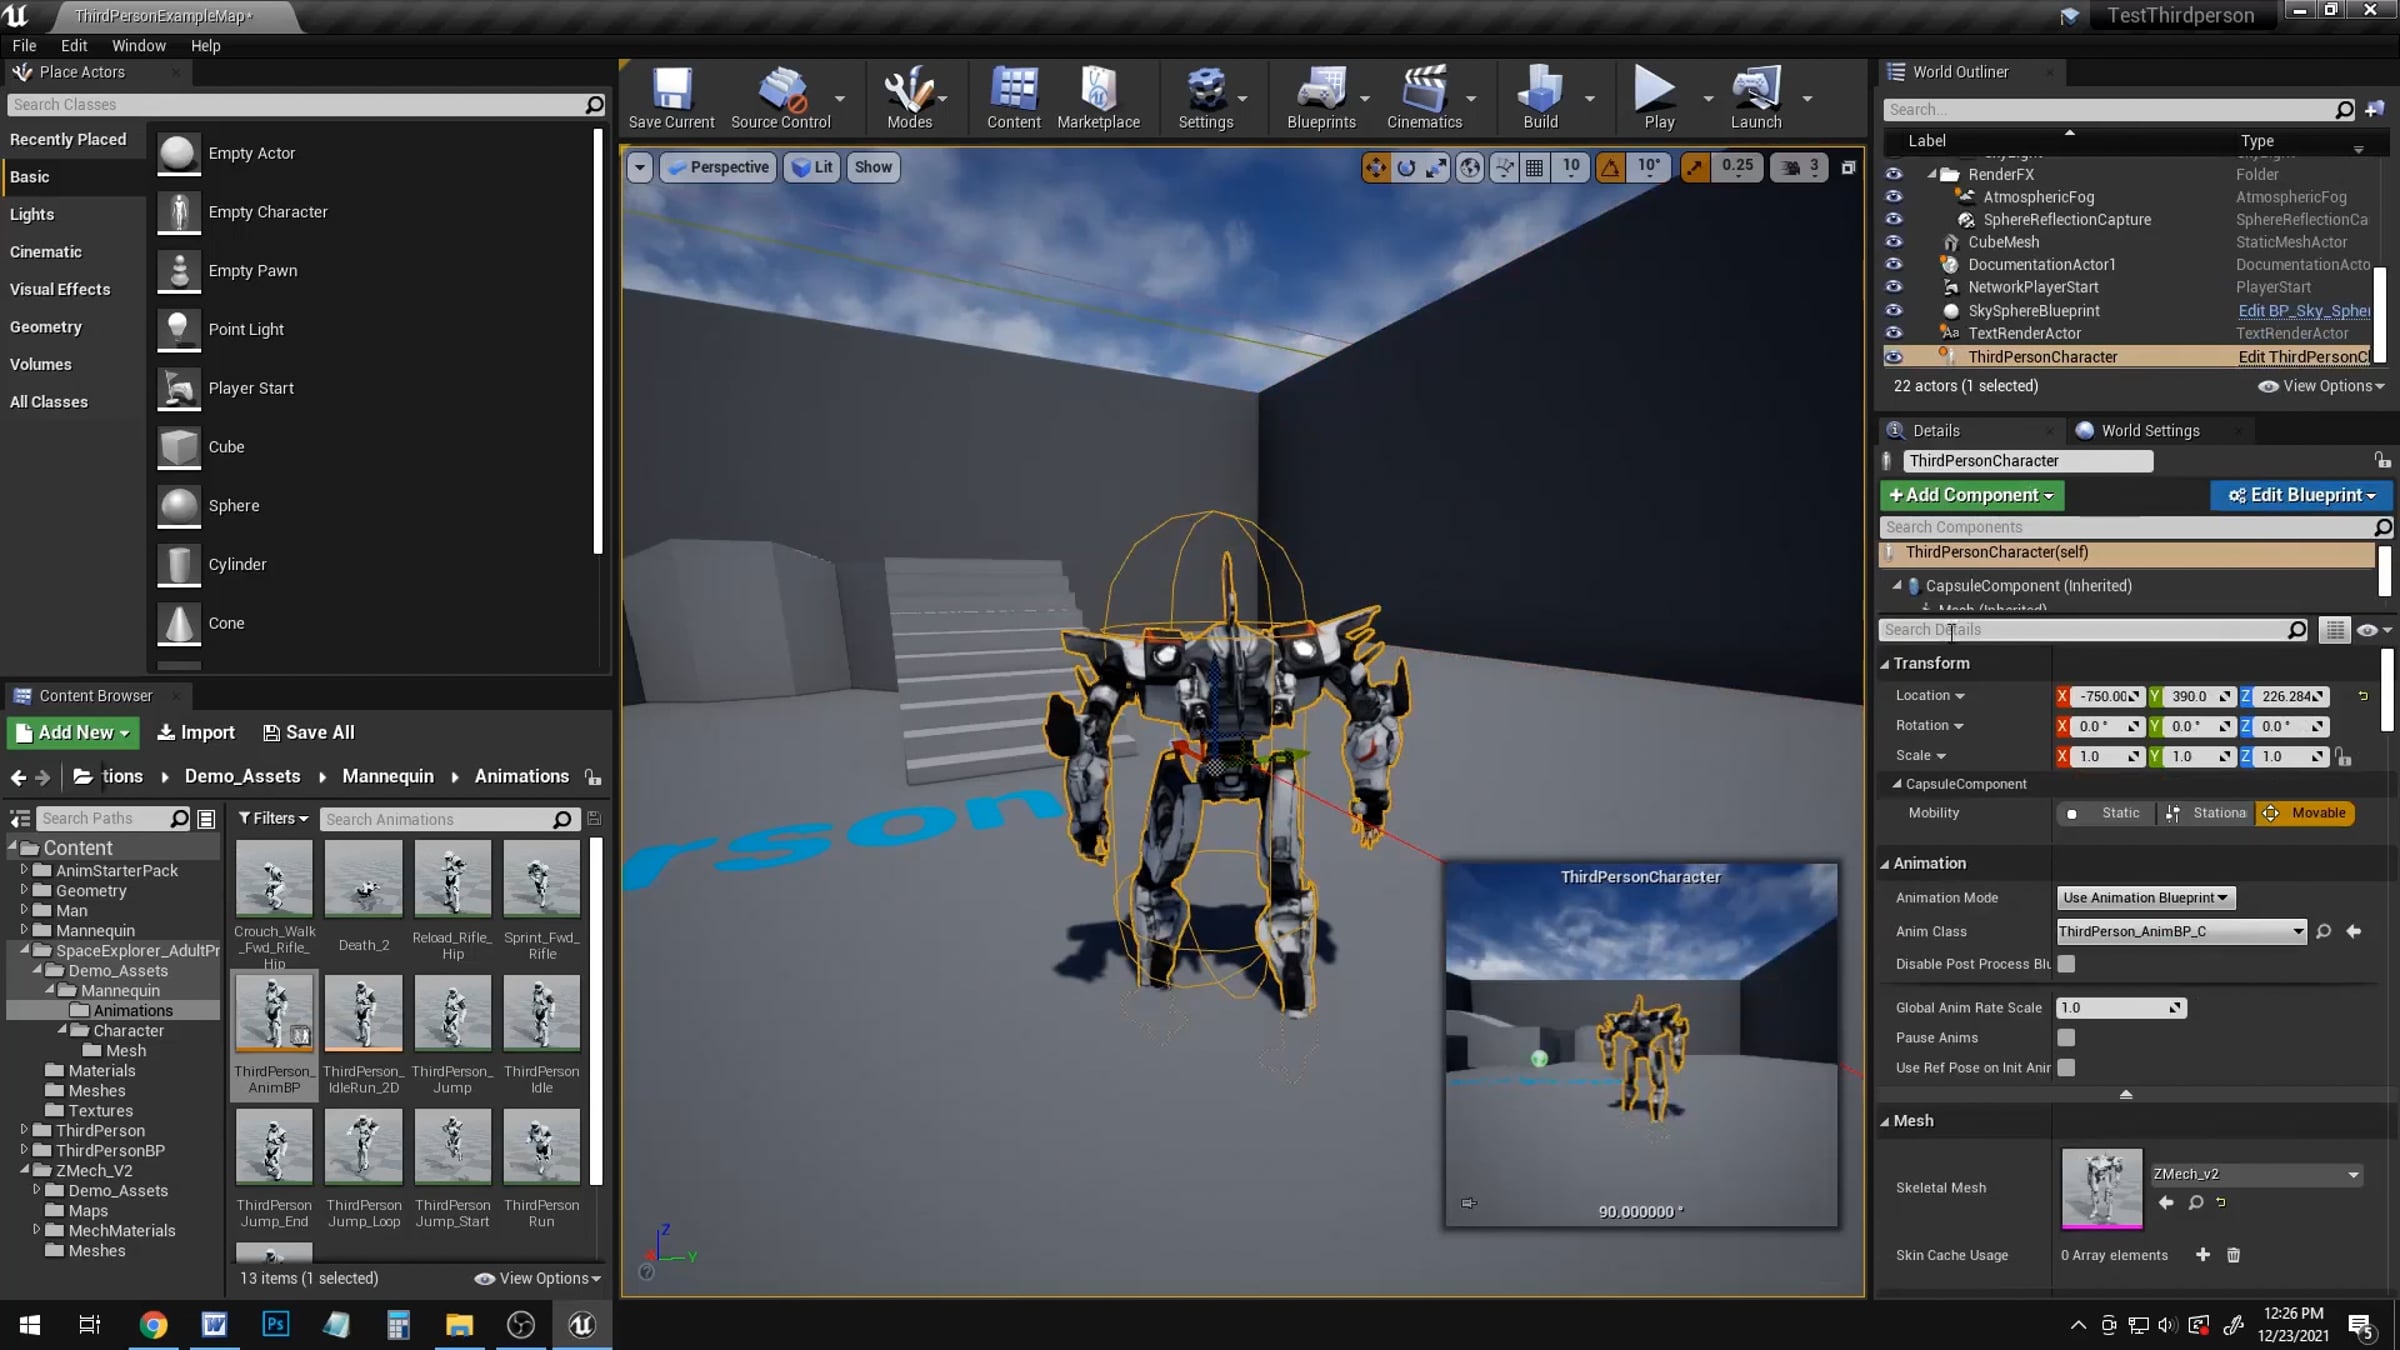Screen dimensions: 2400x1350
Task: Open Google Chrome from the taskbar
Action: coord(153,1325)
